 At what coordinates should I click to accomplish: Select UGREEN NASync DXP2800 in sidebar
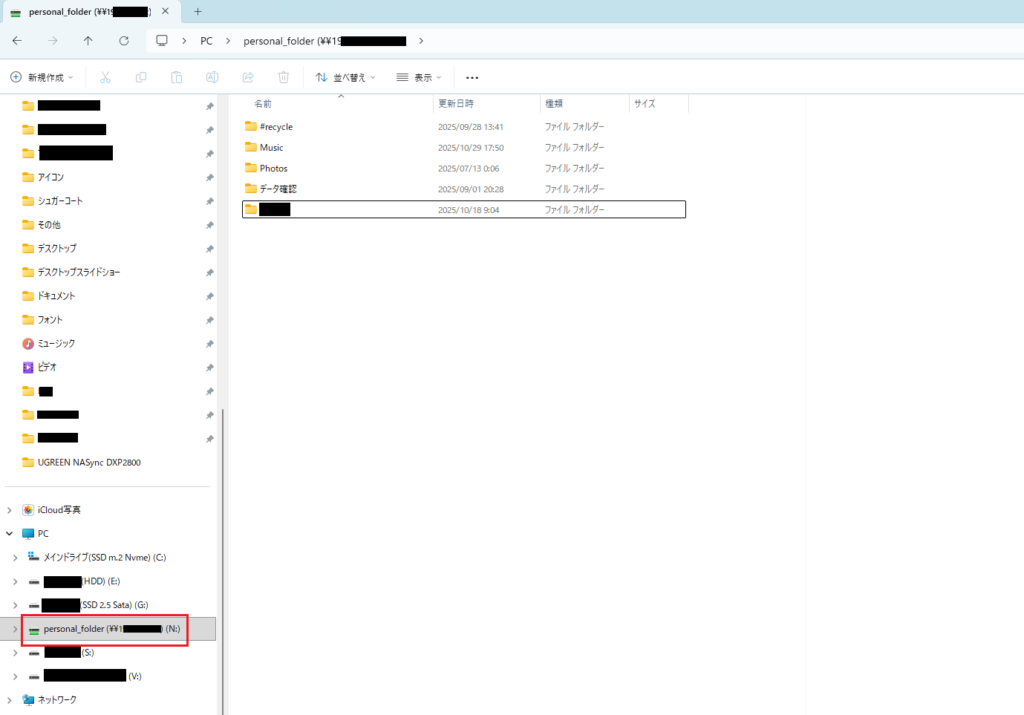click(x=96, y=462)
